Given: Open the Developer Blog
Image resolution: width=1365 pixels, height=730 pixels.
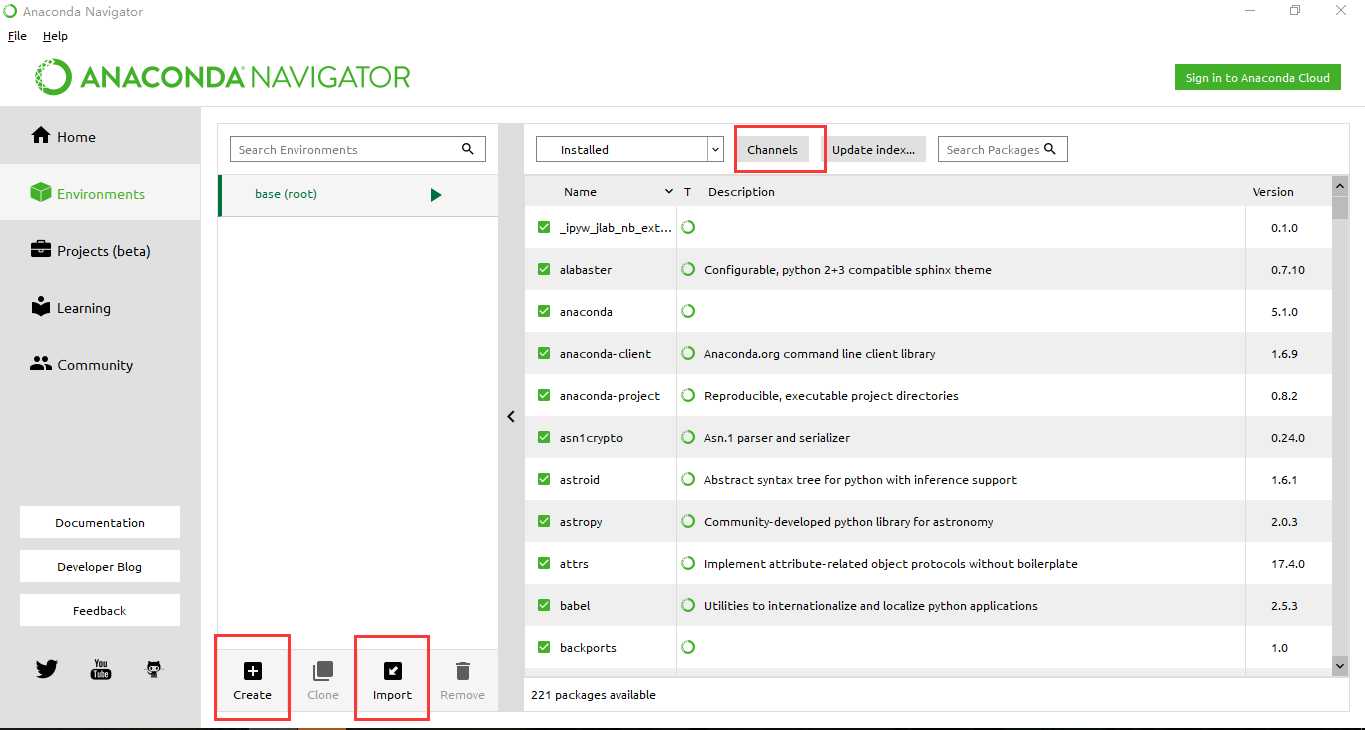Looking at the screenshot, I should (x=100, y=566).
